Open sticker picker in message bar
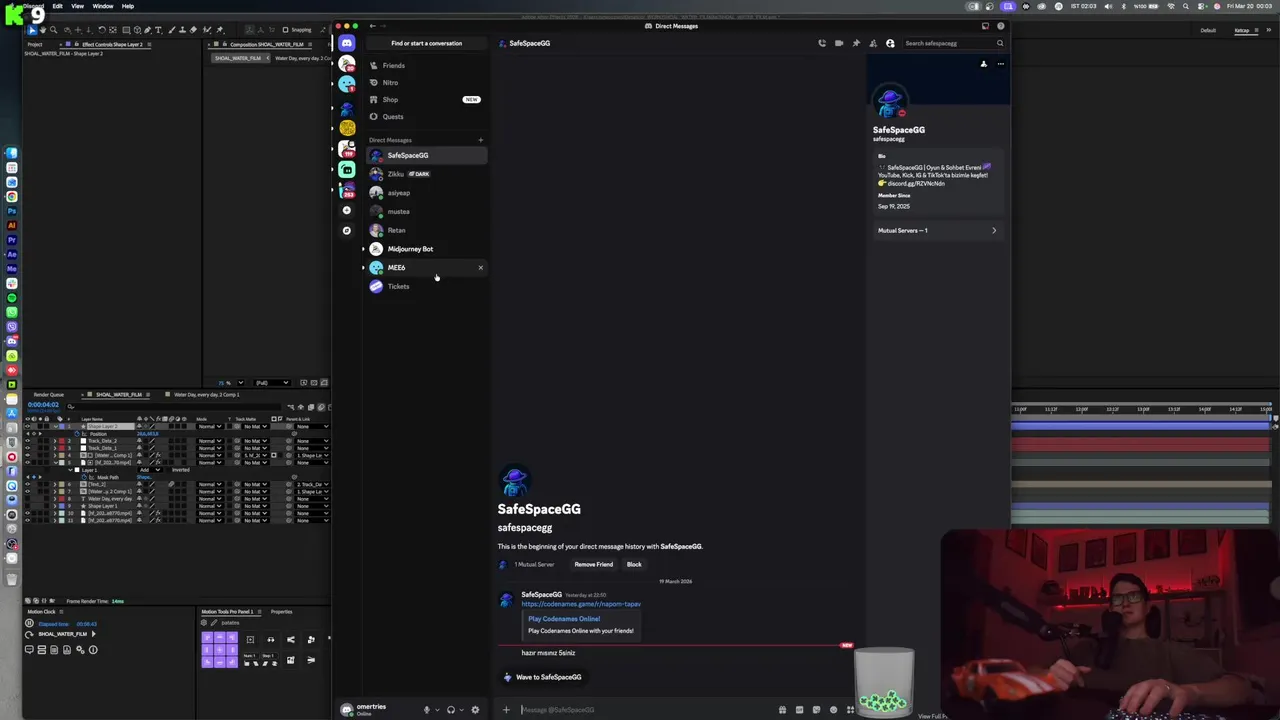1280x720 pixels. tap(816, 710)
